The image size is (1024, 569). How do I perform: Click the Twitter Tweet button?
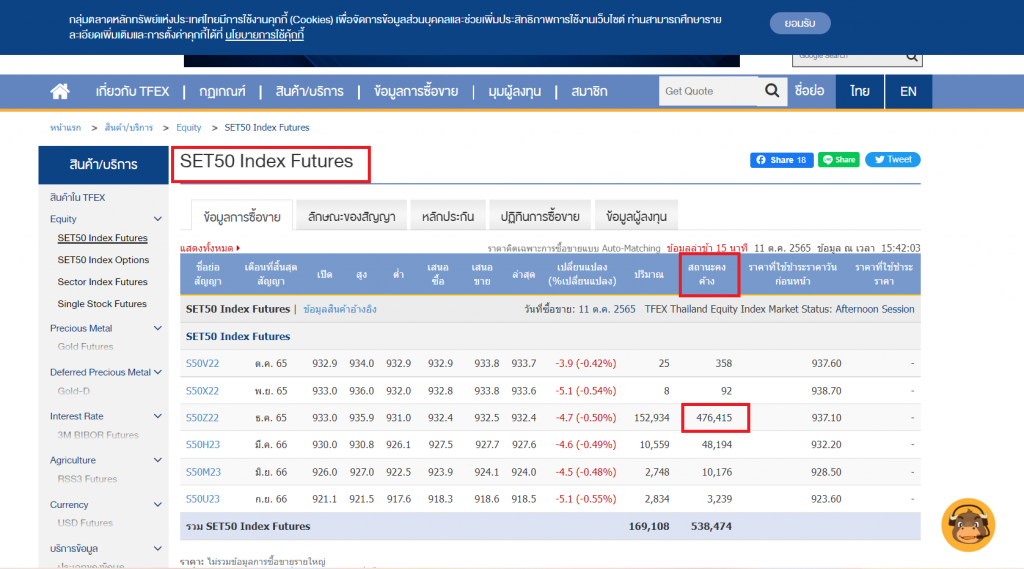point(893,159)
